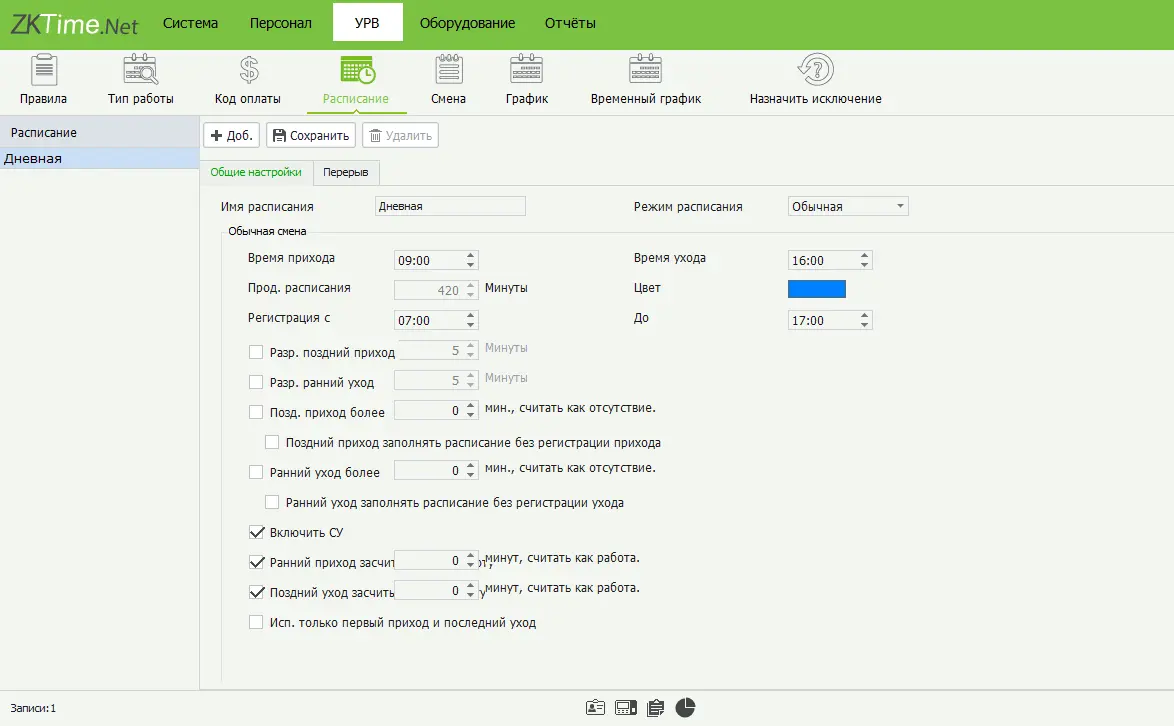
Task: Open the Временный график icon
Action: pos(645,71)
